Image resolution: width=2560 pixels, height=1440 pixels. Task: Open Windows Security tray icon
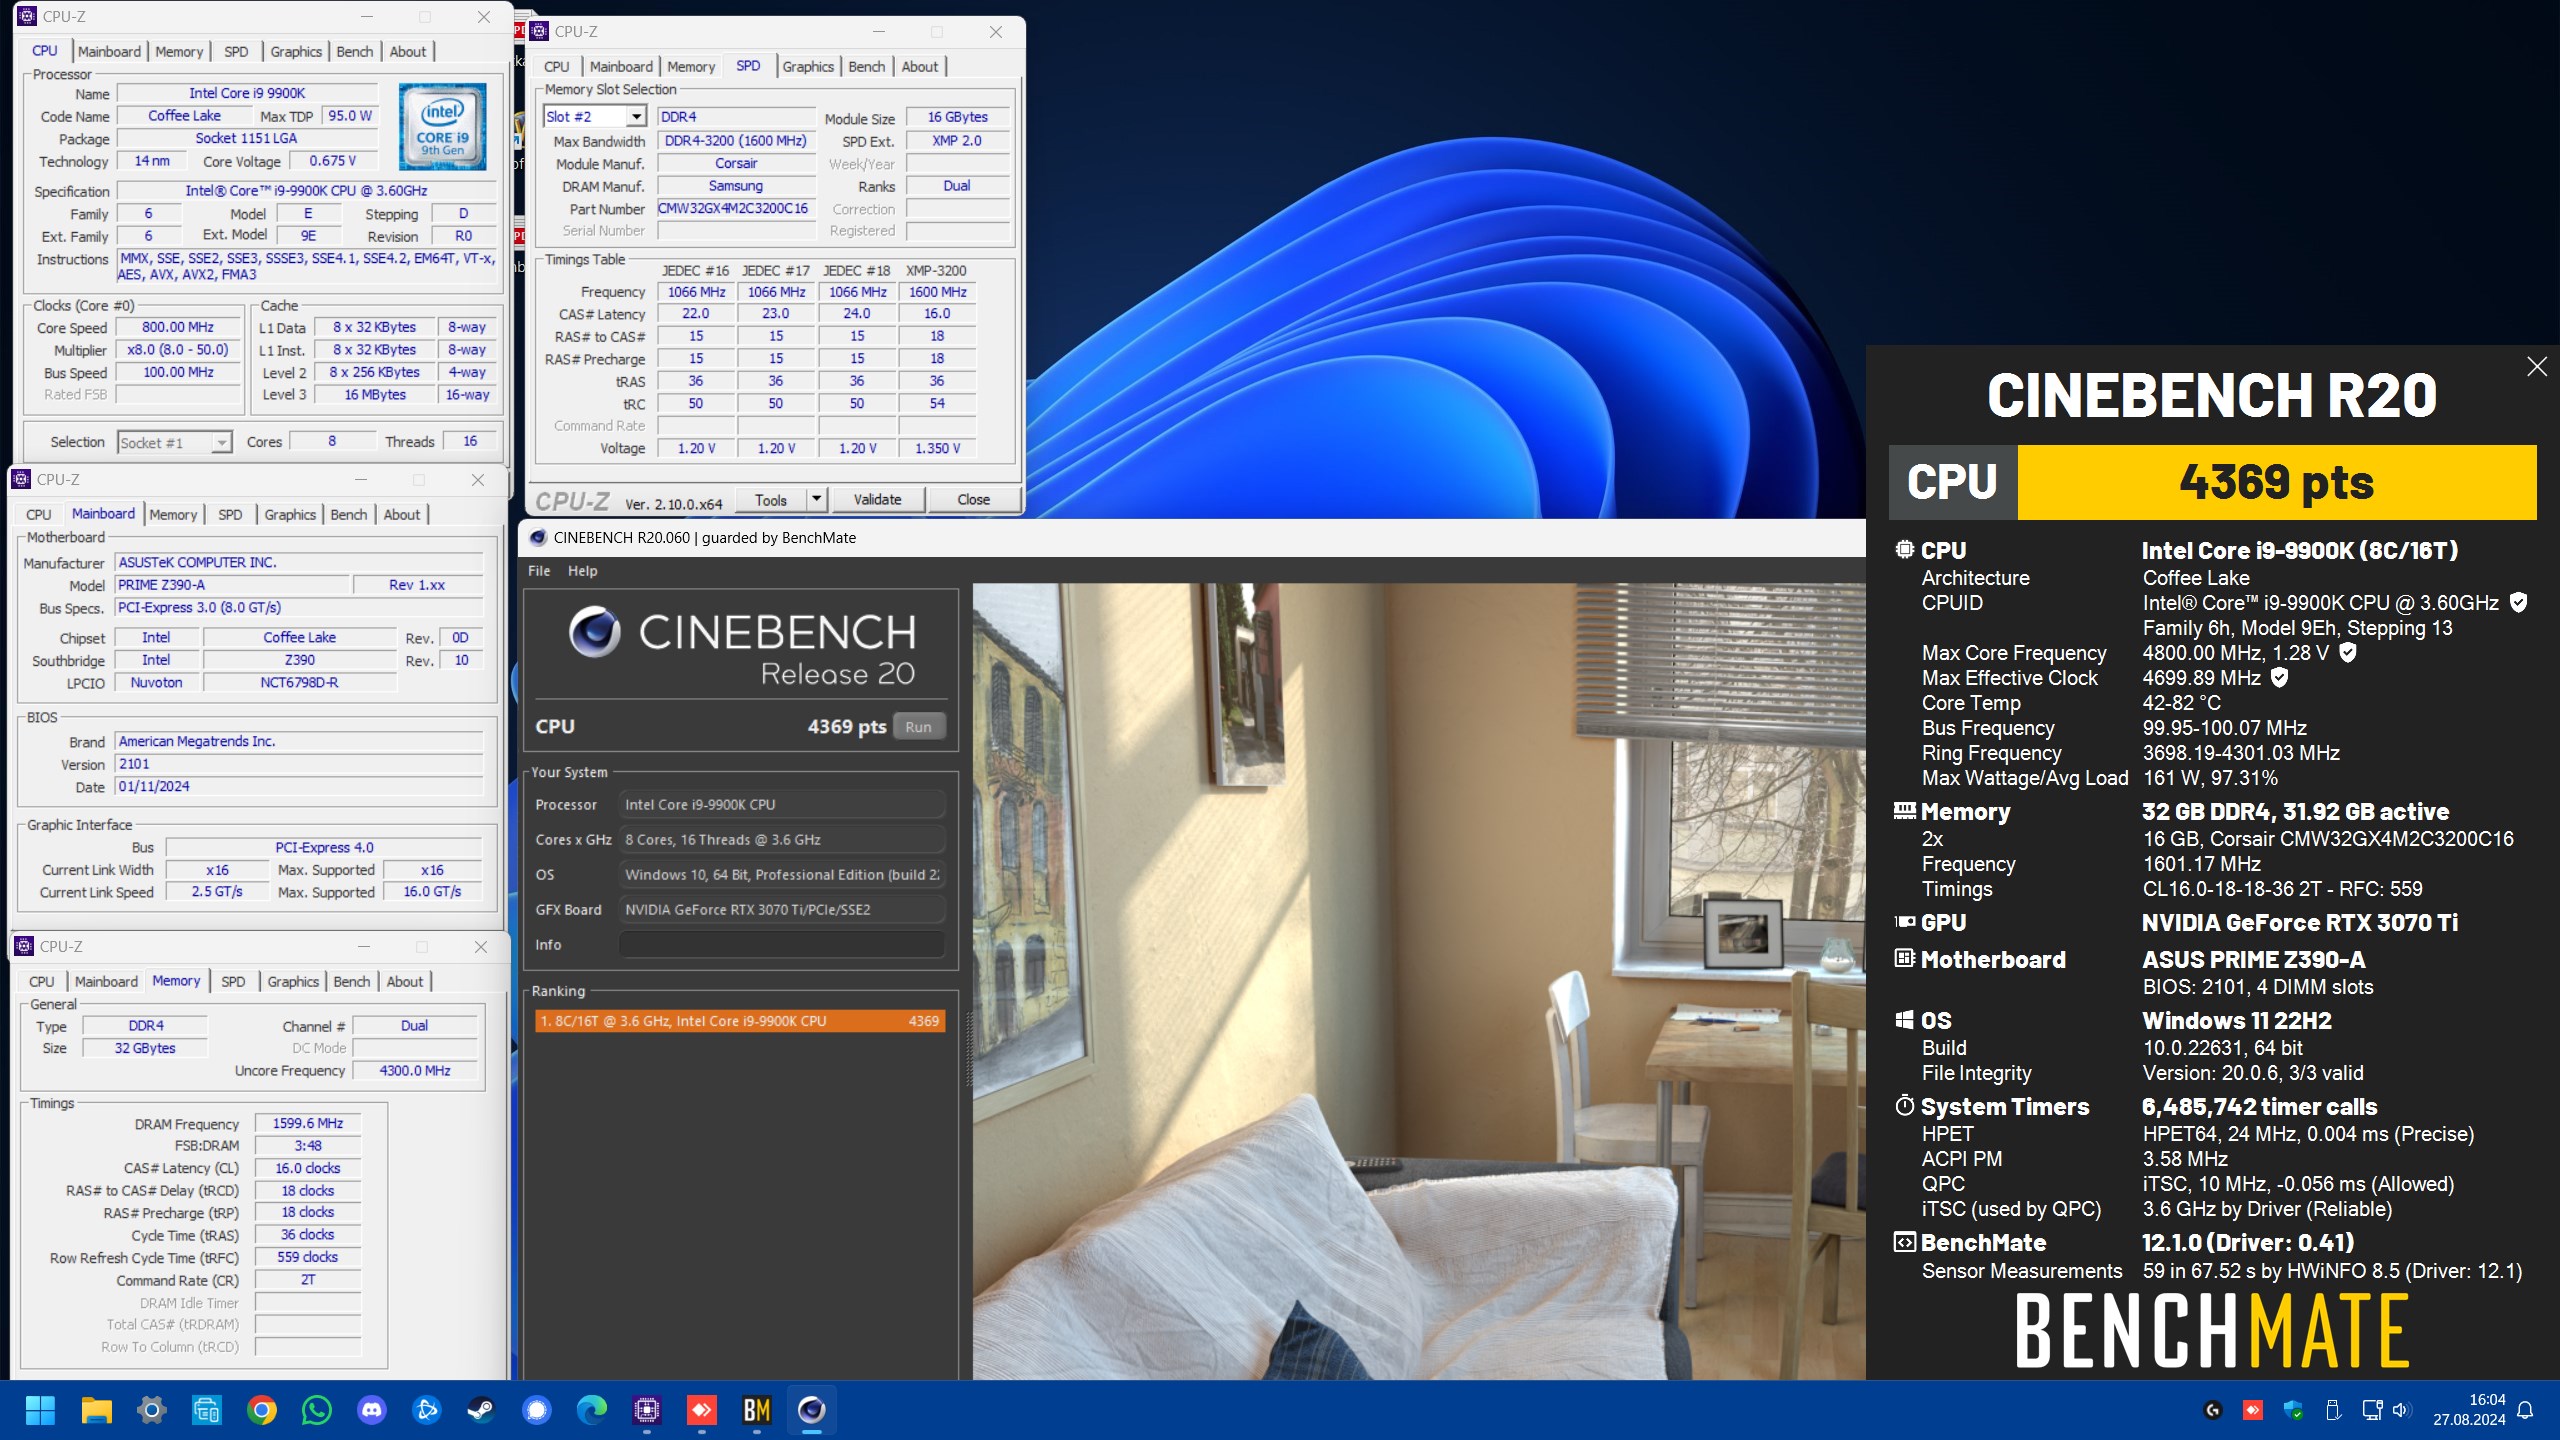(2293, 1410)
